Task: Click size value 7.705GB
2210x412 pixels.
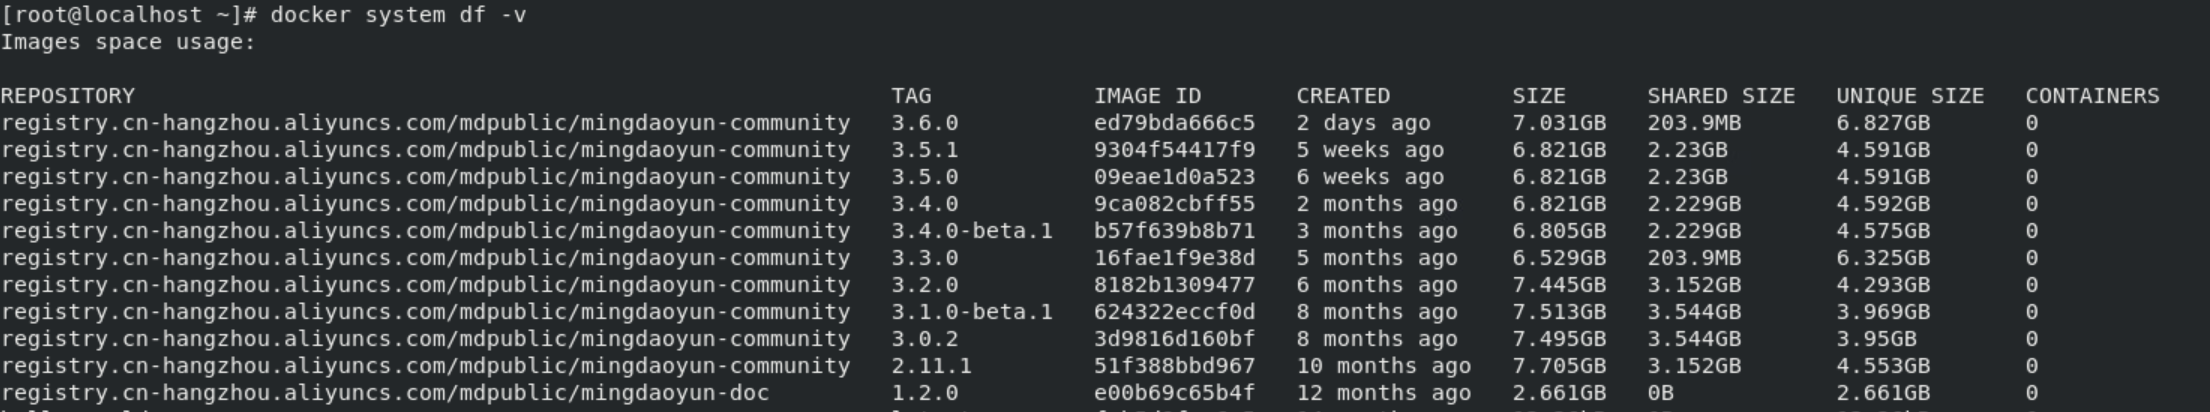Action: (x=1558, y=366)
